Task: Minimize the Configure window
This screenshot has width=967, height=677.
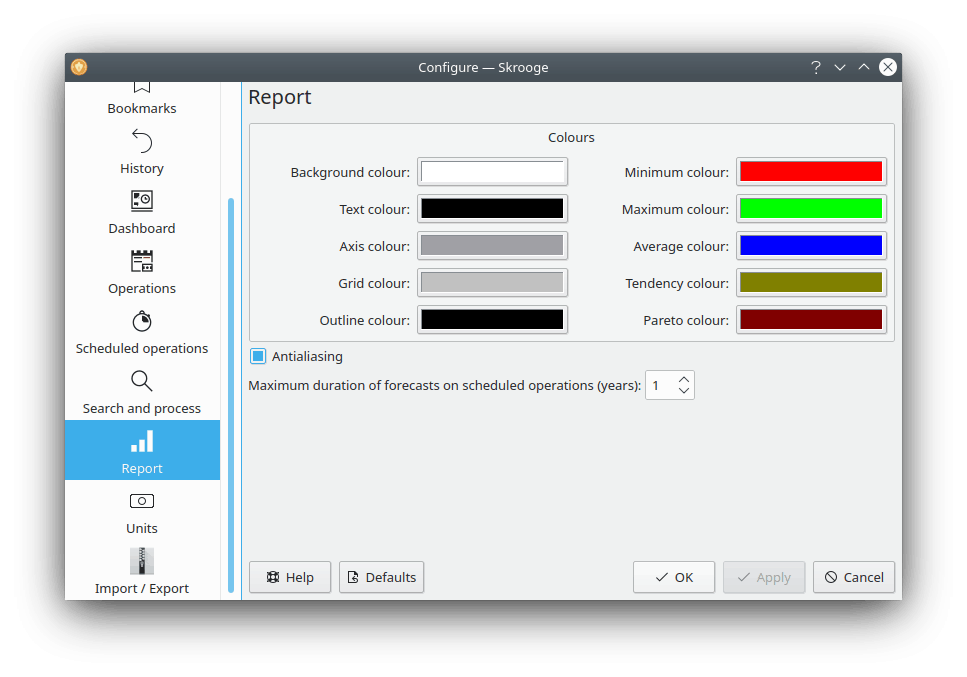Action: pyautogui.click(x=840, y=67)
